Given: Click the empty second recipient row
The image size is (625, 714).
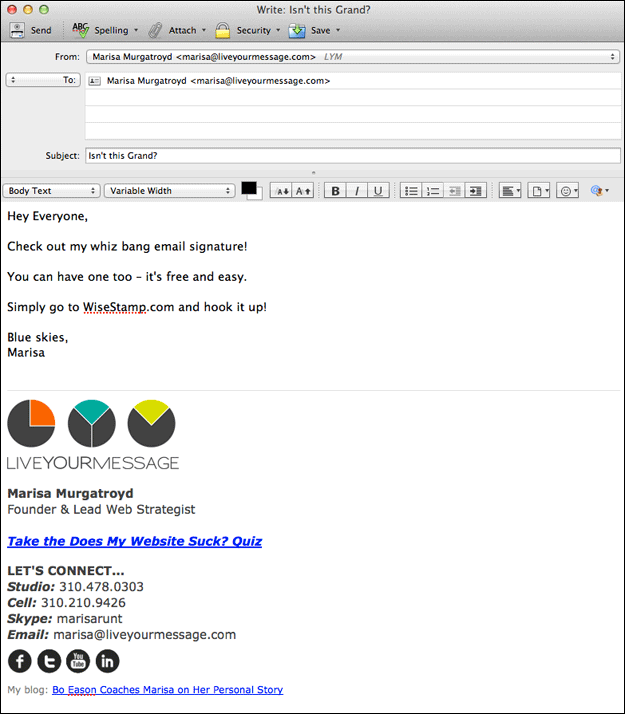Looking at the screenshot, I should tap(353, 97).
